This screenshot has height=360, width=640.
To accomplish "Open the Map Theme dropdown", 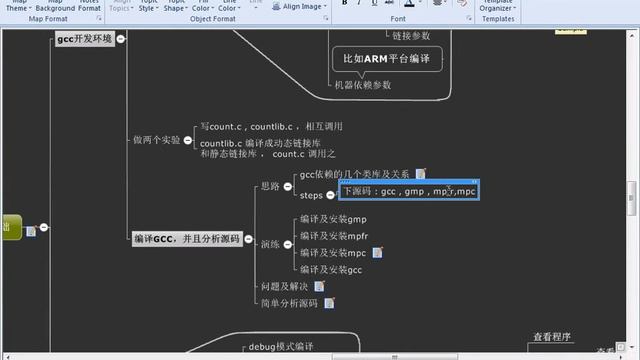I will pyautogui.click(x=18, y=6).
